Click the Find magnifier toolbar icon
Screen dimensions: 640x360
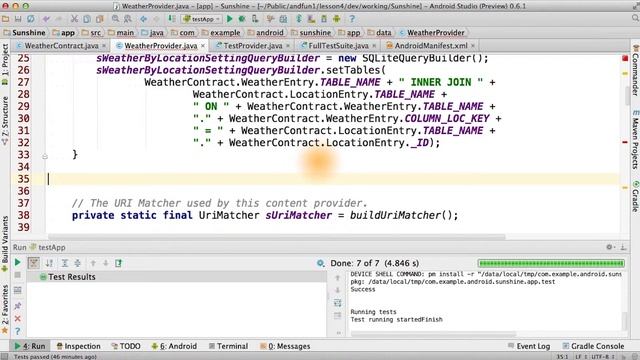[x=116, y=19]
